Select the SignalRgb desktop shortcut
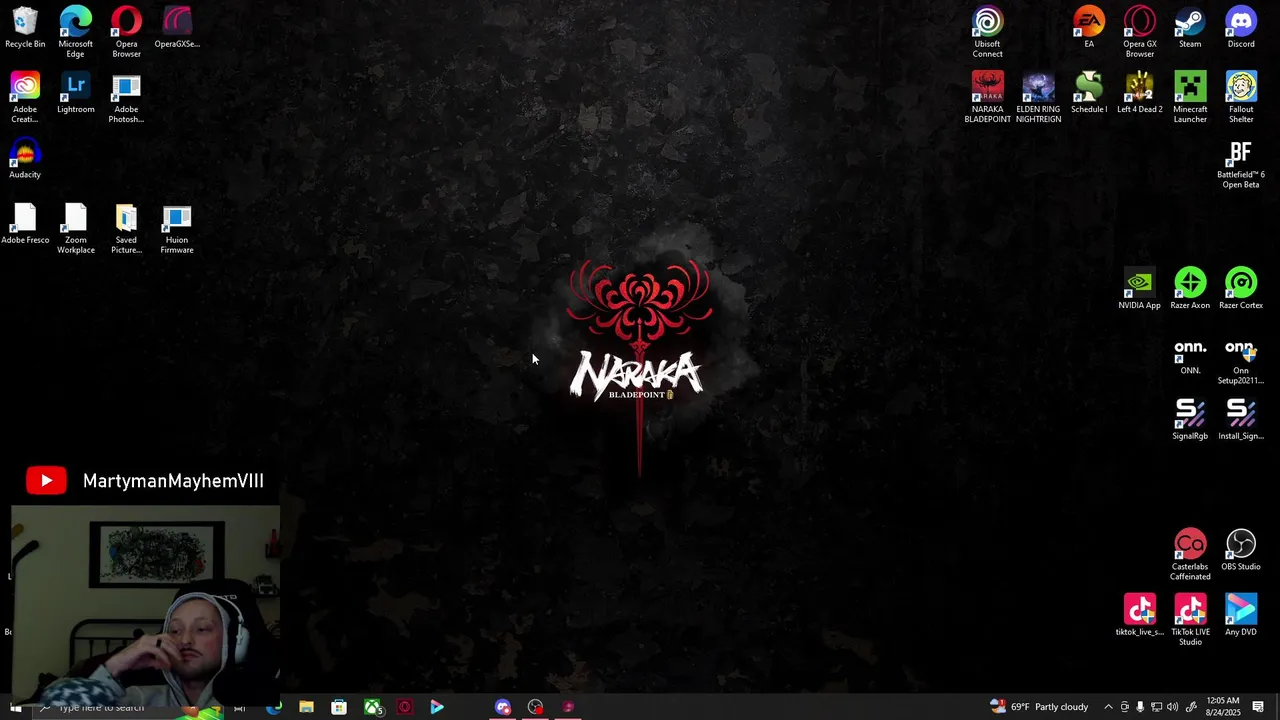 [1190, 420]
